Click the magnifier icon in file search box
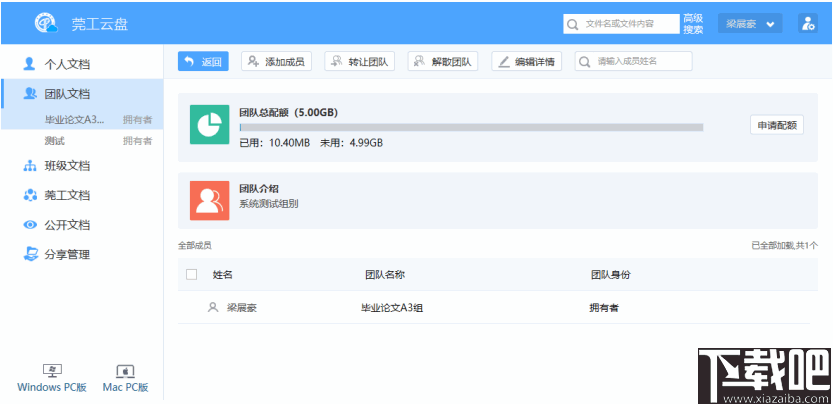Image resolution: width=833 pixels, height=404 pixels. 572,24
